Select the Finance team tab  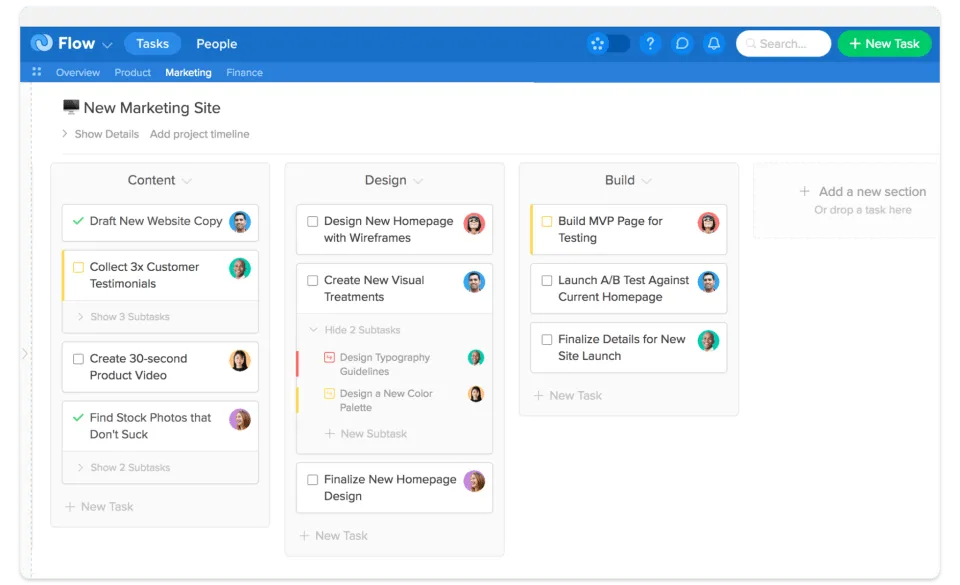[x=244, y=72]
